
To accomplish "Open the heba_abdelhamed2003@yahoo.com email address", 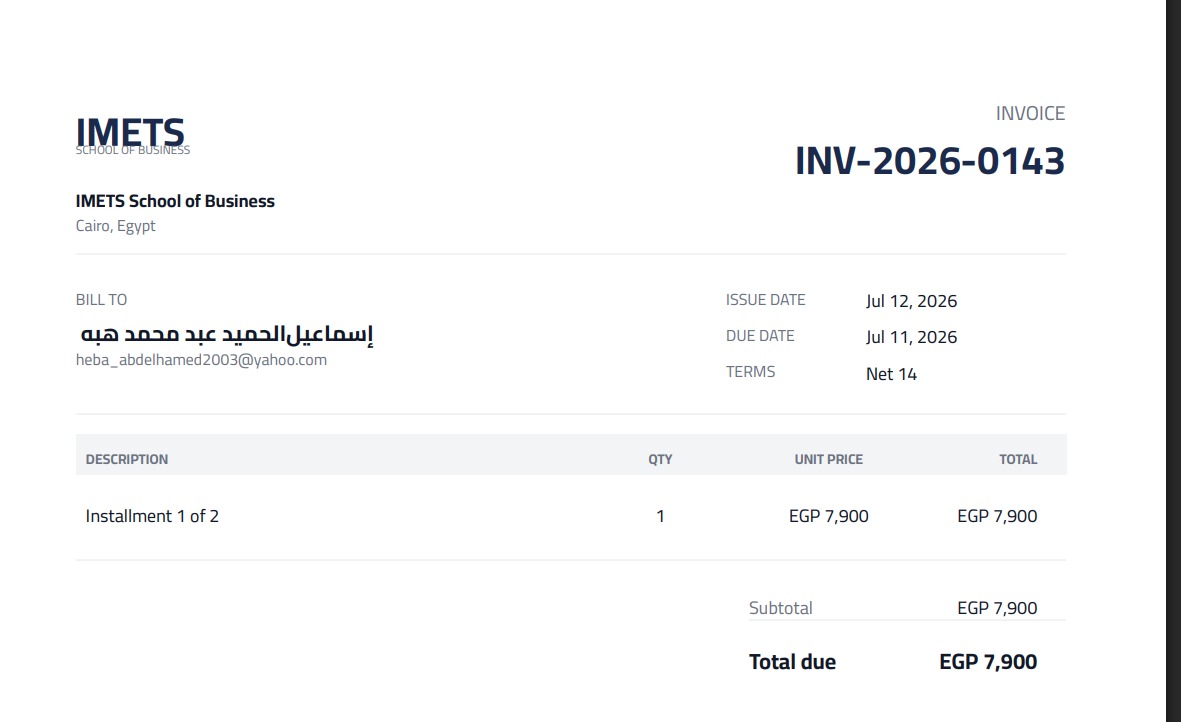I will point(201,360).
